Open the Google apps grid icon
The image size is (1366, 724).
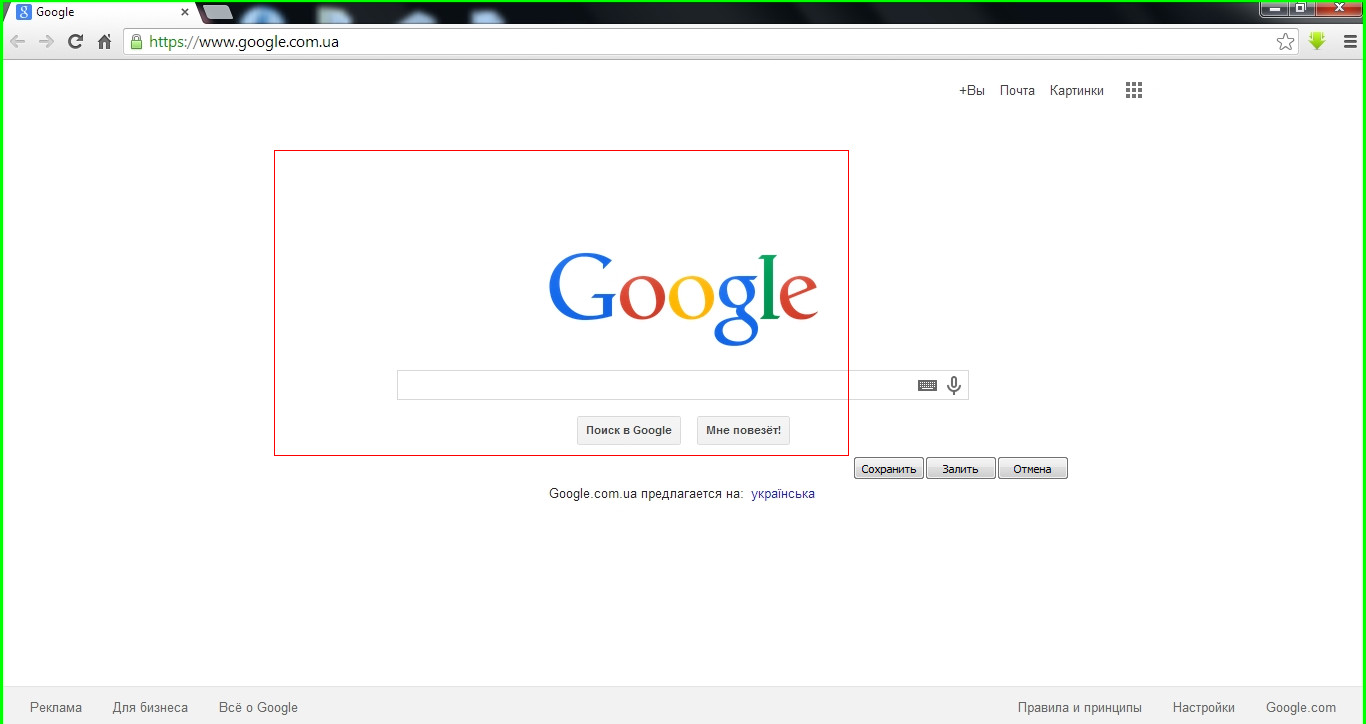[1133, 90]
